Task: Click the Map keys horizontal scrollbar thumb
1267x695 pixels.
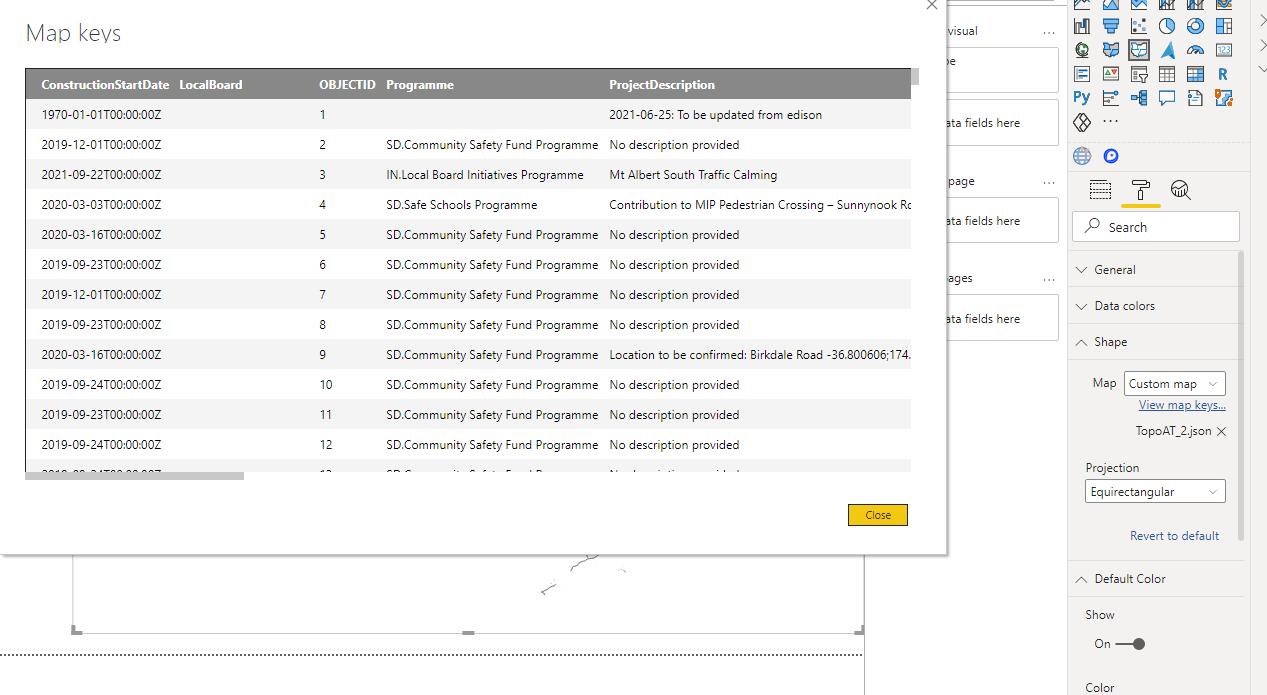Action: point(134,476)
